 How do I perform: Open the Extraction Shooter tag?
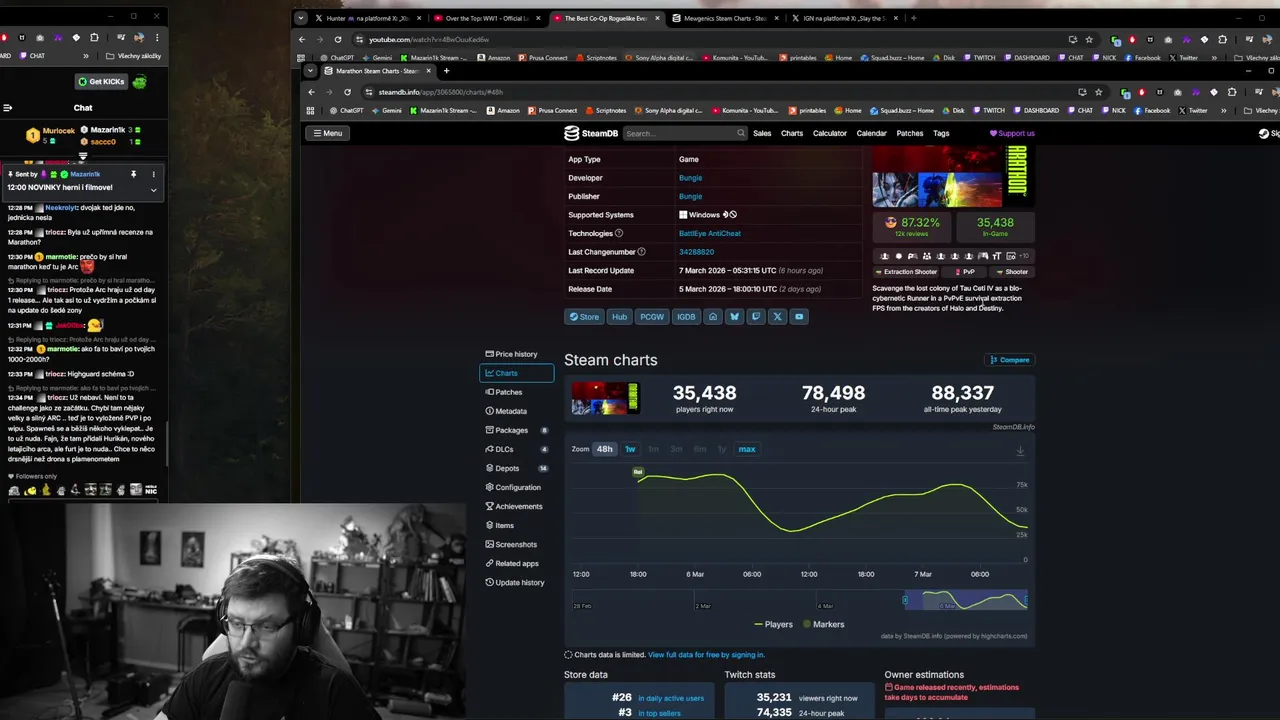[907, 272]
